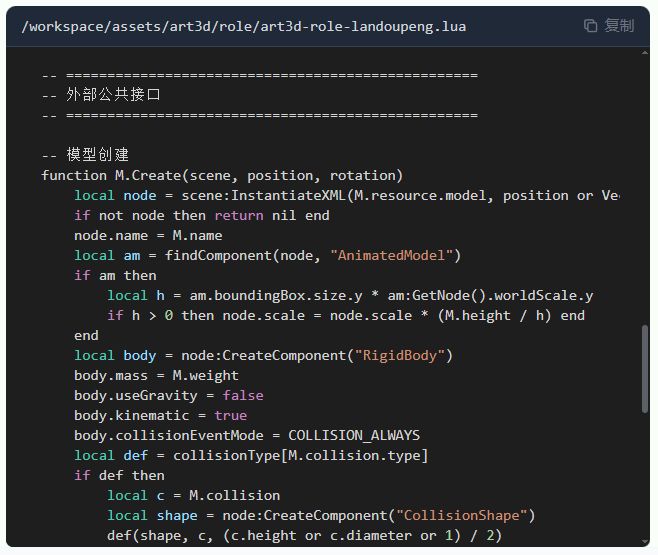Image resolution: width=658 pixels, height=555 pixels.
Task: Click the "CollisionShape" string
Action: click(462, 516)
